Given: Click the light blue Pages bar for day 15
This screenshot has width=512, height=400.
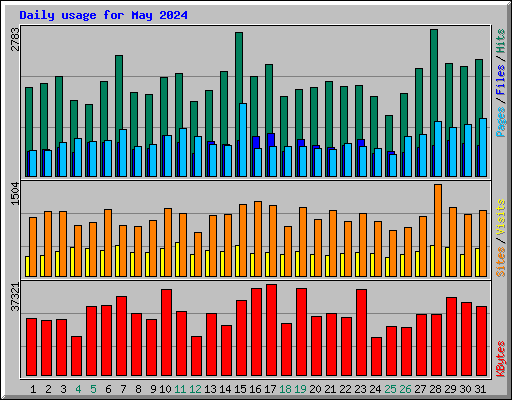Looking at the screenshot, I should [x=243, y=140].
